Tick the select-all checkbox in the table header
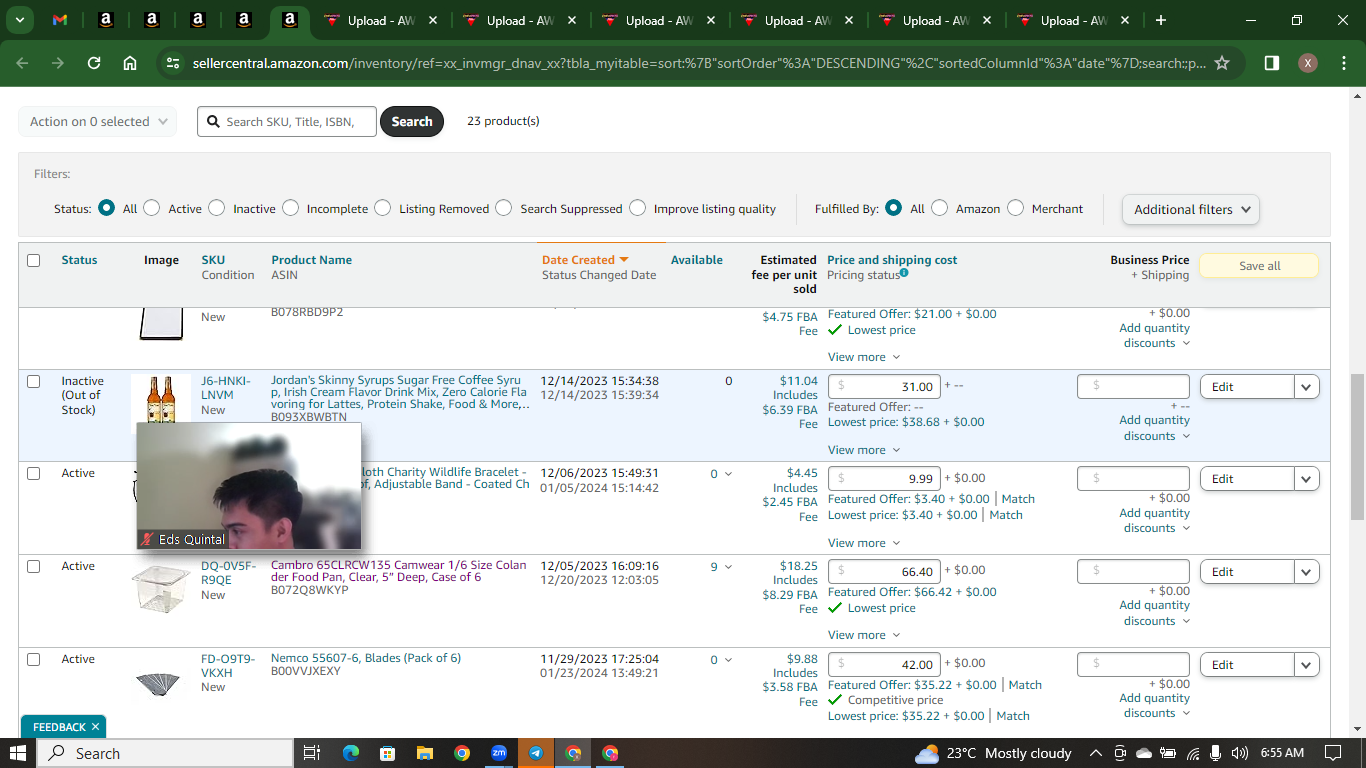The height and width of the screenshot is (768, 1366). pyautogui.click(x=34, y=260)
